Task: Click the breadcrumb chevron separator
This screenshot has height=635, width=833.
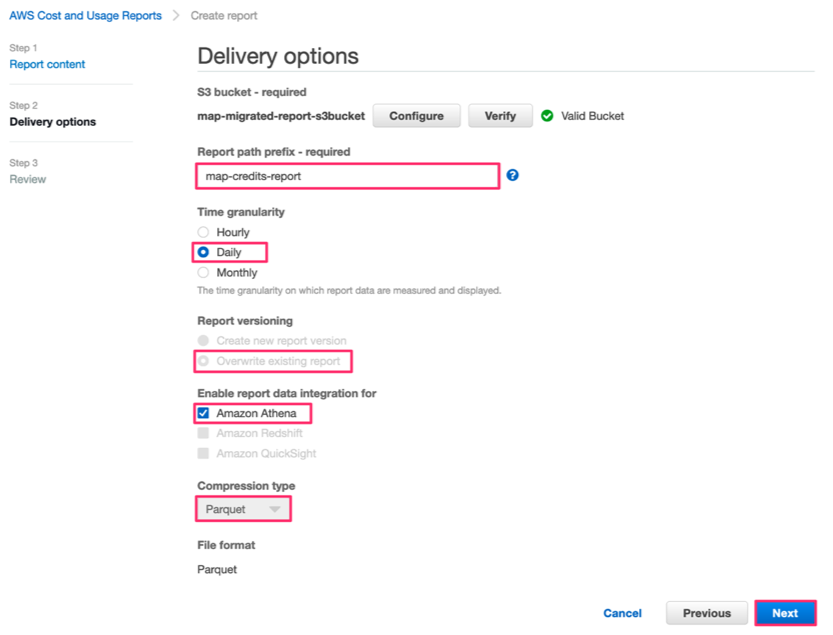Action: click(176, 15)
